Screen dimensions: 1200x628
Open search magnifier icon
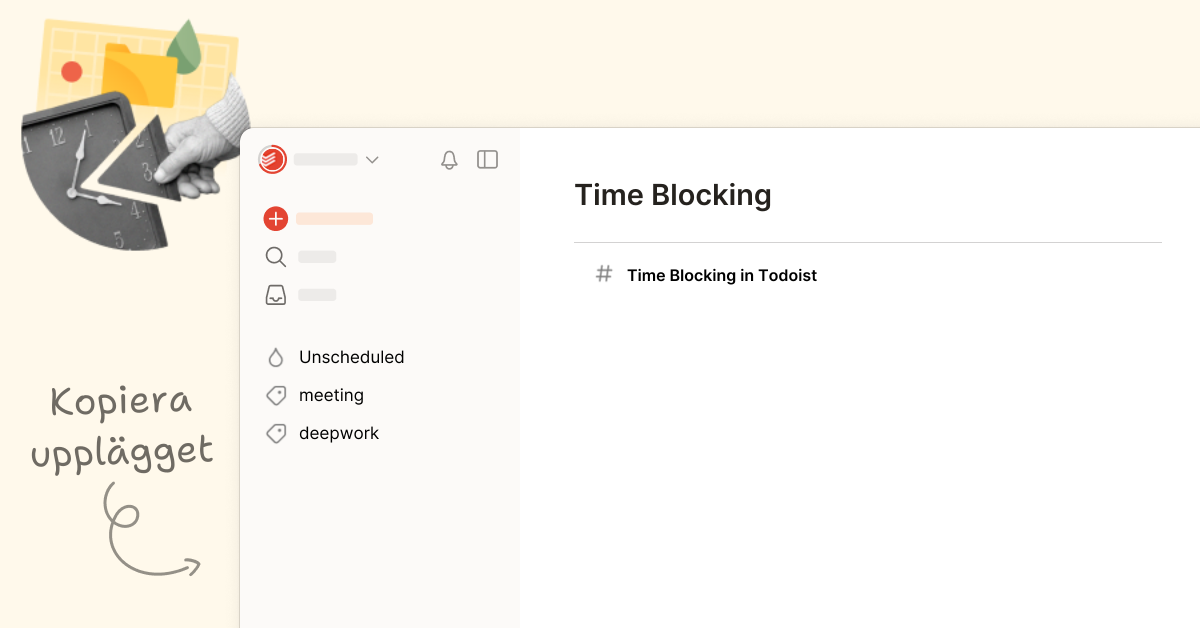tap(276, 257)
